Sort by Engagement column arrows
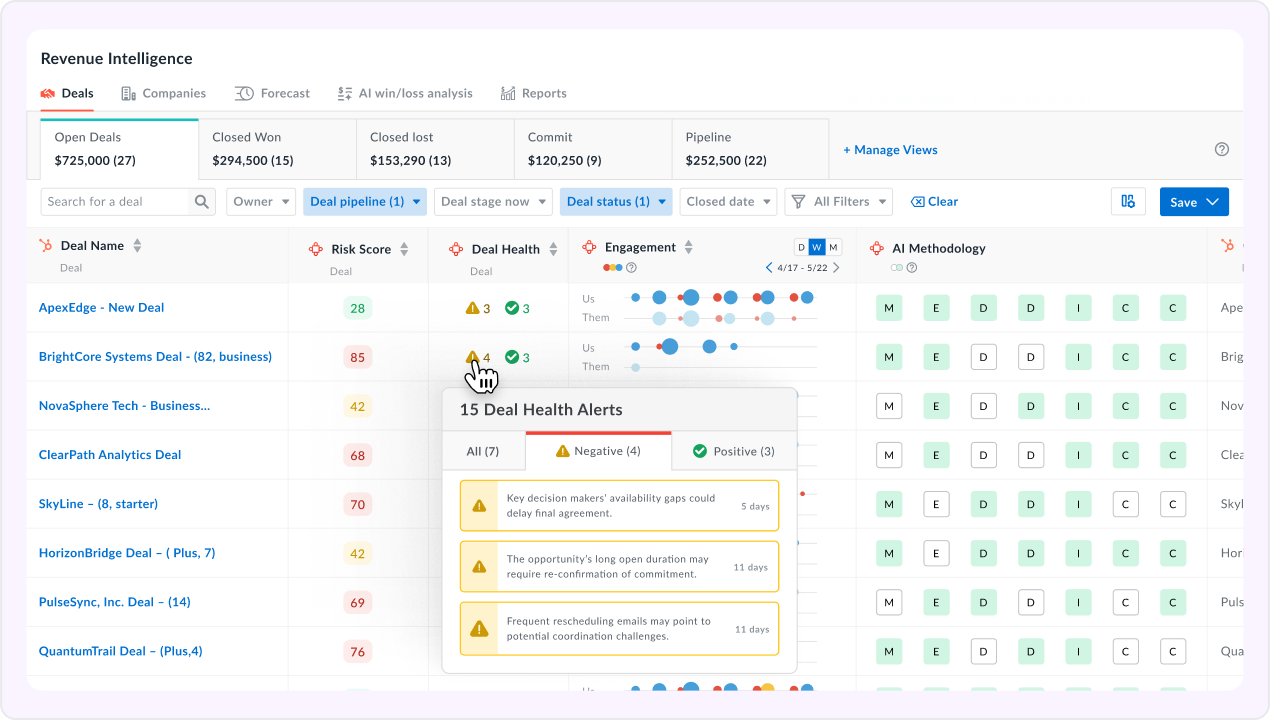Screen dimensions: 1270x720 tap(689, 247)
